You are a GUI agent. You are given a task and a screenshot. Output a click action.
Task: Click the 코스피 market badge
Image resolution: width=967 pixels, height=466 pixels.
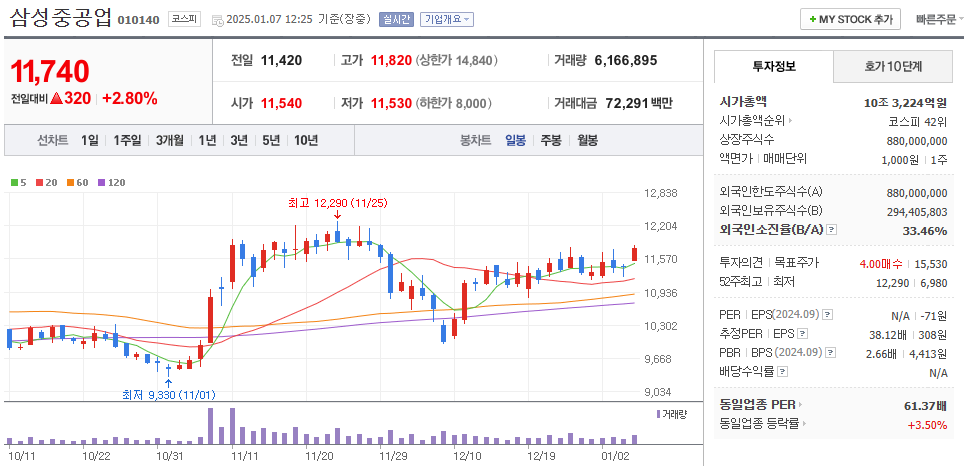pyautogui.click(x=184, y=19)
